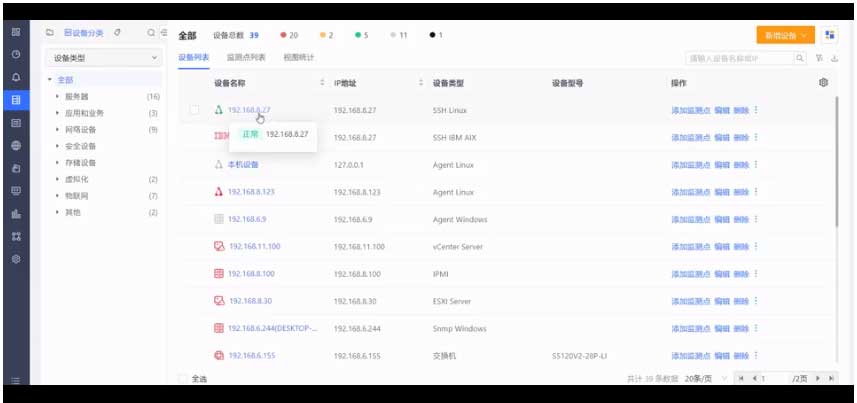This screenshot has height=403, width=857.
Task: Collapse the 全部 tree node
Action: tap(50, 80)
